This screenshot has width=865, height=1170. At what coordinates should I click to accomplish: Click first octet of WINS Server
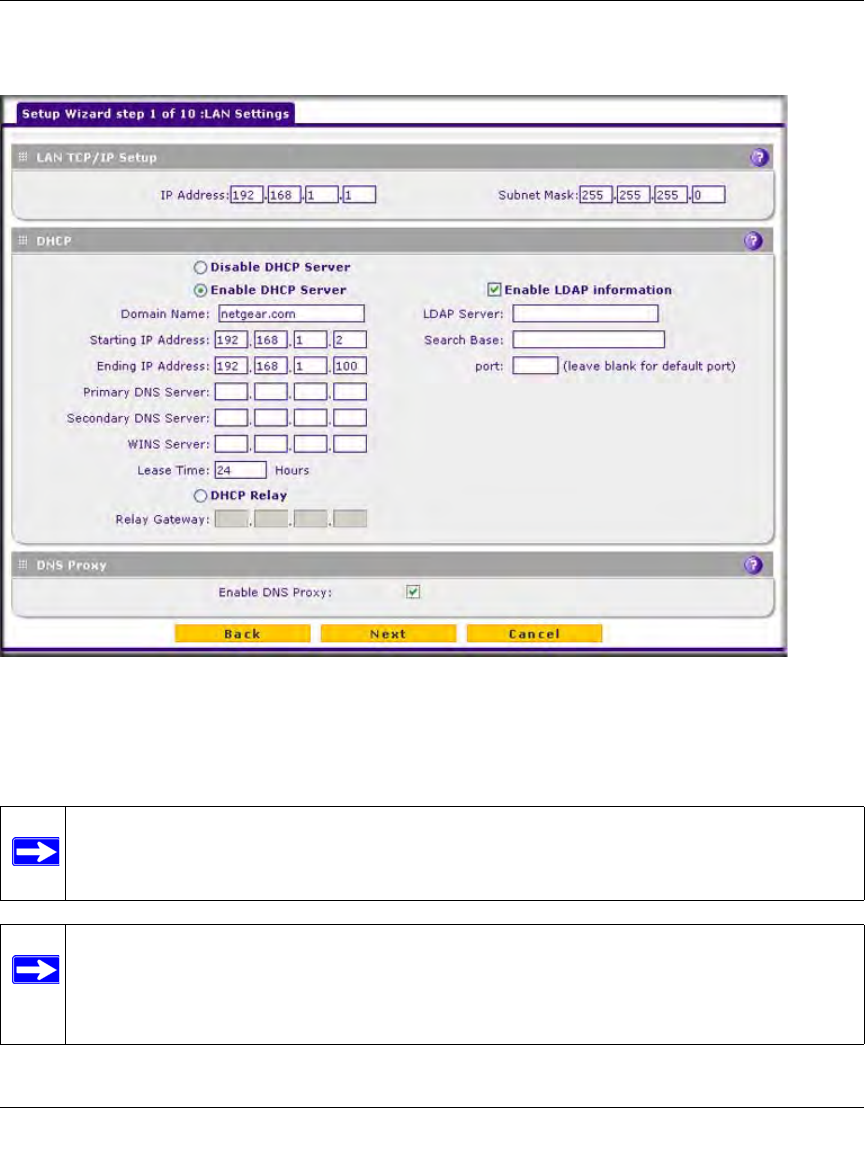231,444
